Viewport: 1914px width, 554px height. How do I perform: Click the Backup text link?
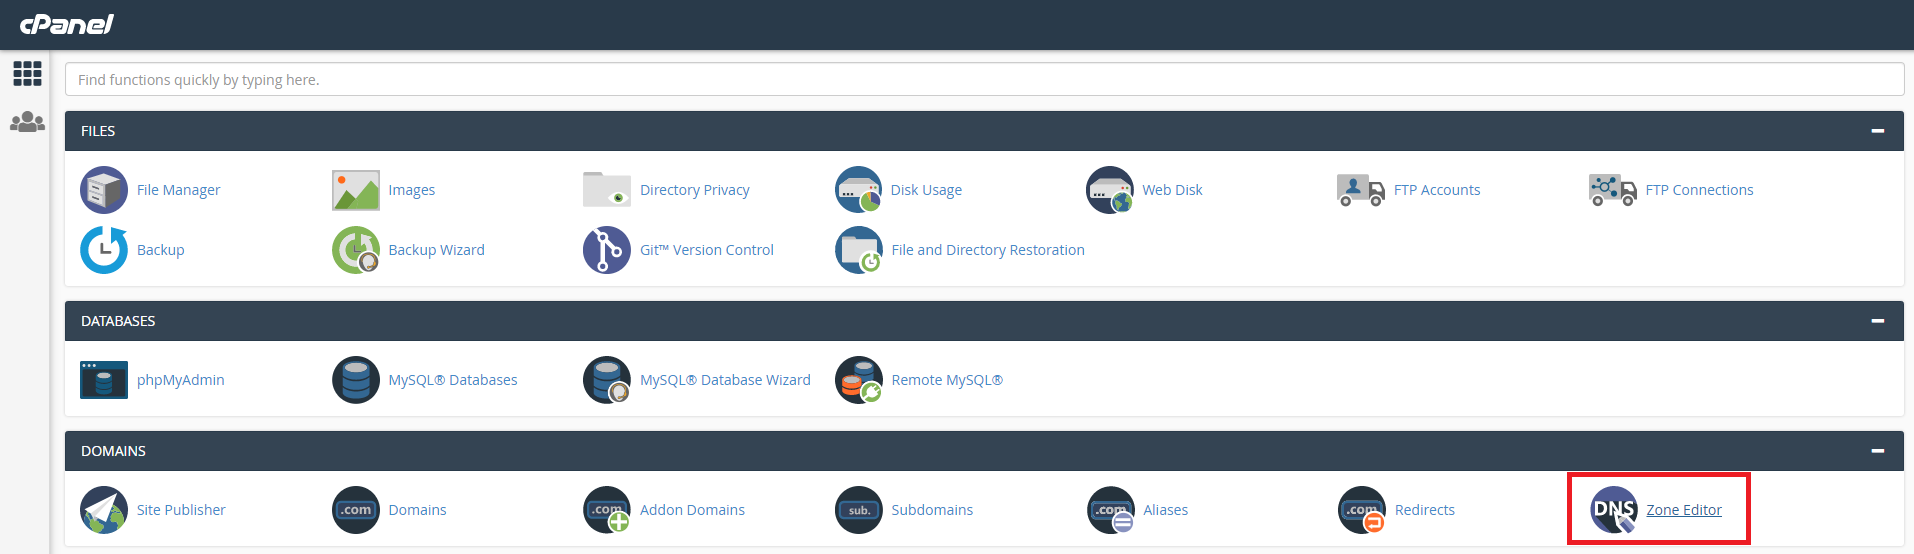(x=161, y=250)
